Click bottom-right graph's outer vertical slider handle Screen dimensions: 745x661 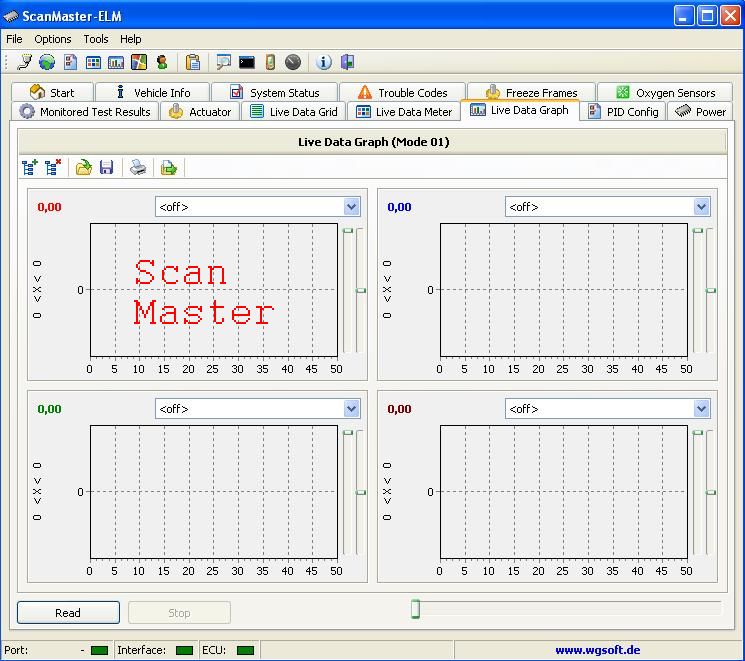[711, 492]
